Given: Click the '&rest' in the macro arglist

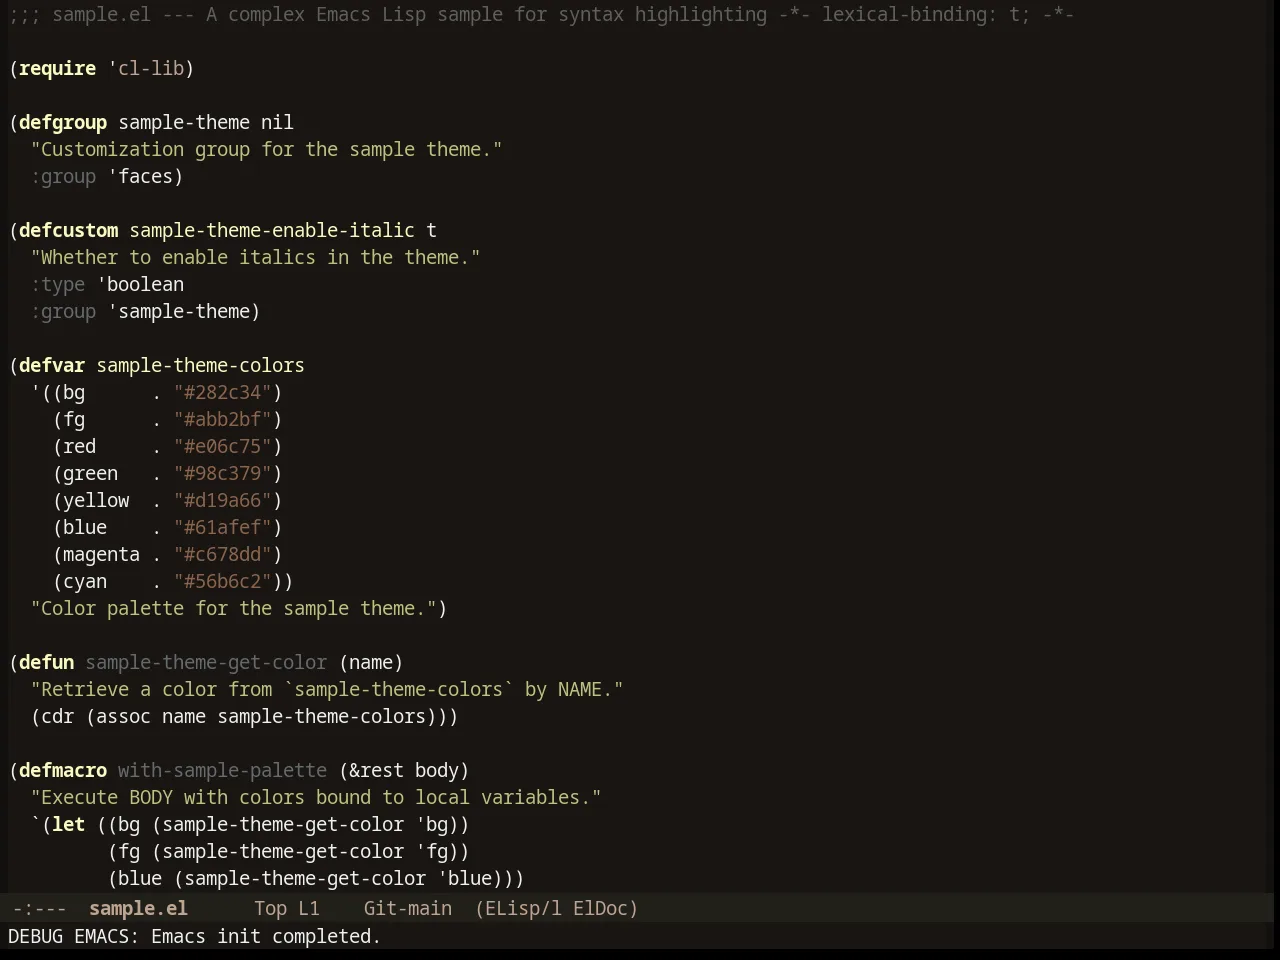Looking at the screenshot, I should point(377,771).
